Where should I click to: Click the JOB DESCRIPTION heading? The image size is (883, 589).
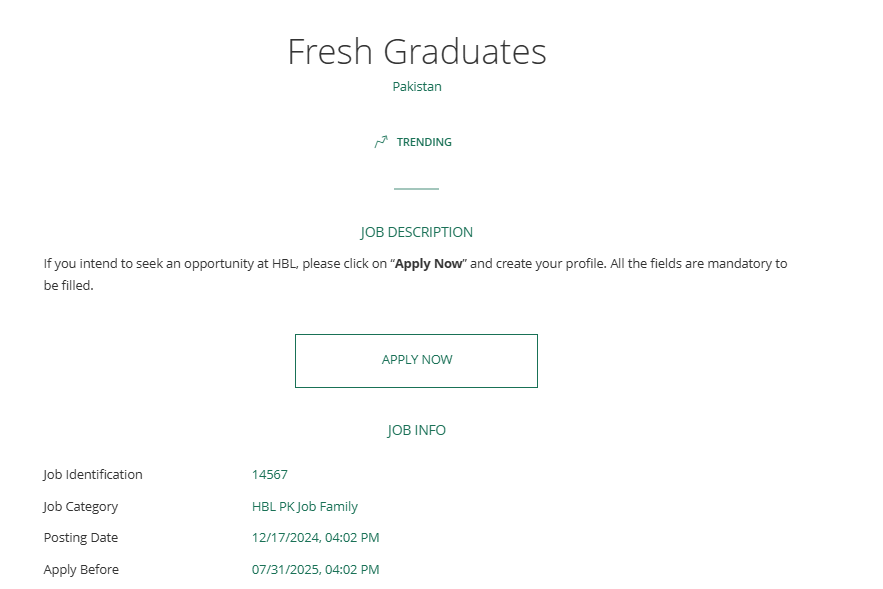coord(417,232)
